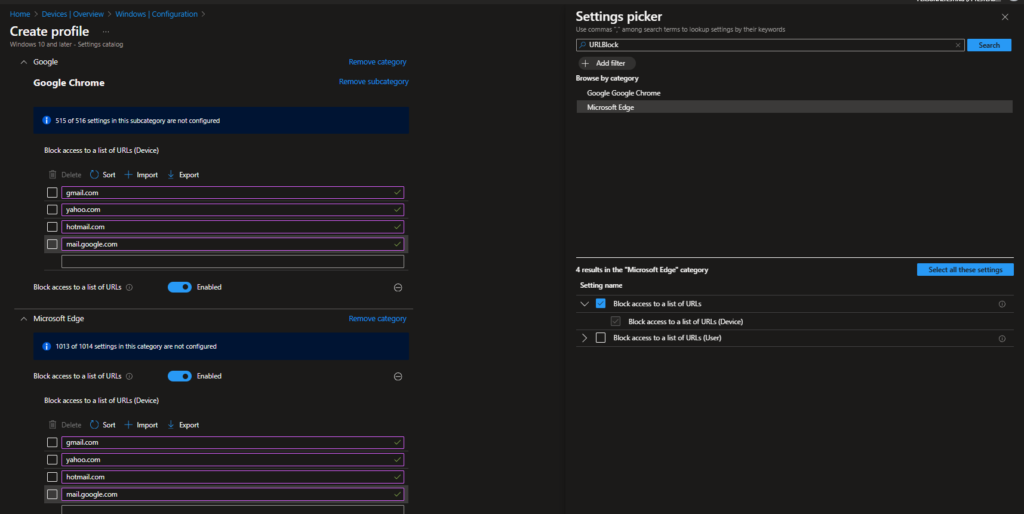Click the Add filter button
The image size is (1024, 514).
[x=607, y=63]
